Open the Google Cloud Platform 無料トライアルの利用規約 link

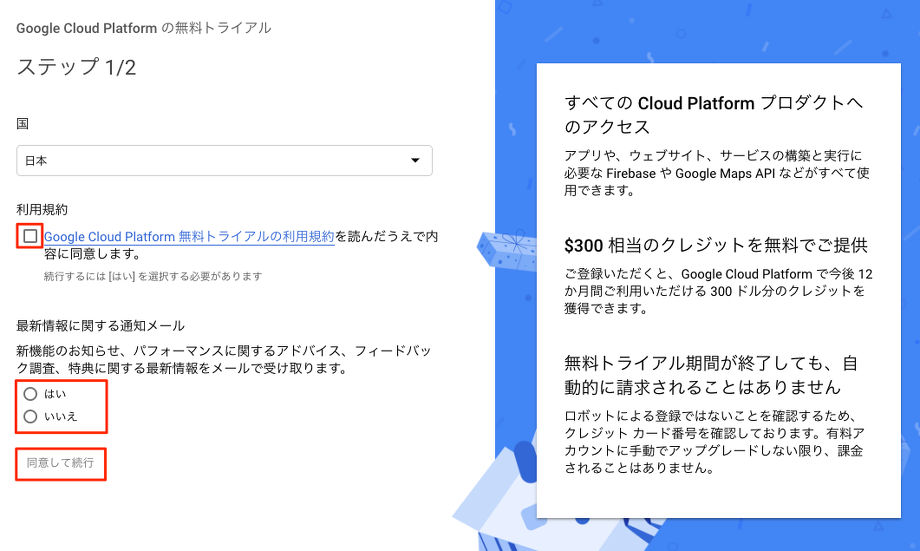(x=189, y=237)
